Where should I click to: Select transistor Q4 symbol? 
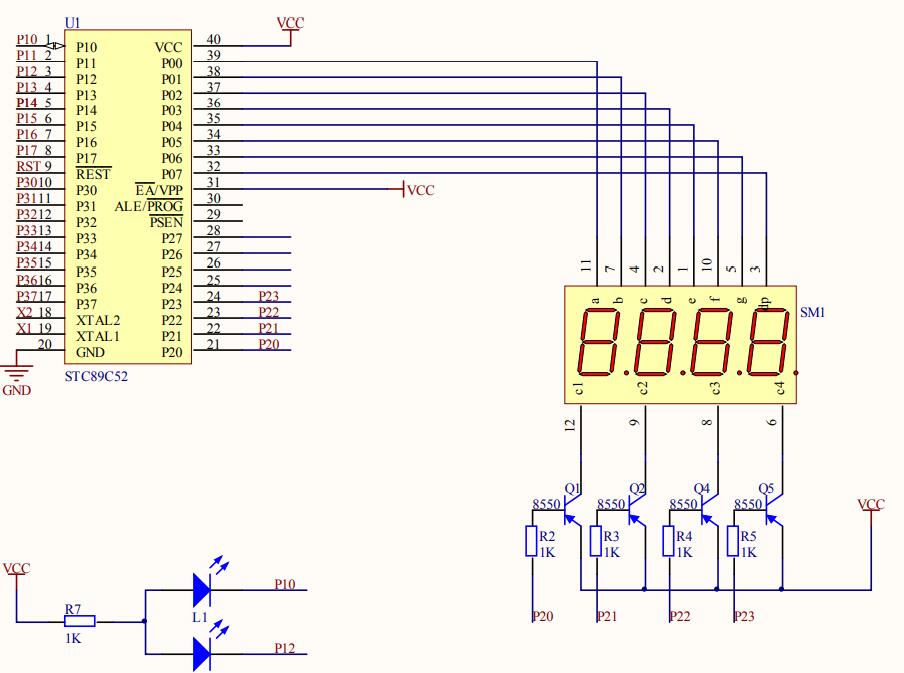(708, 510)
